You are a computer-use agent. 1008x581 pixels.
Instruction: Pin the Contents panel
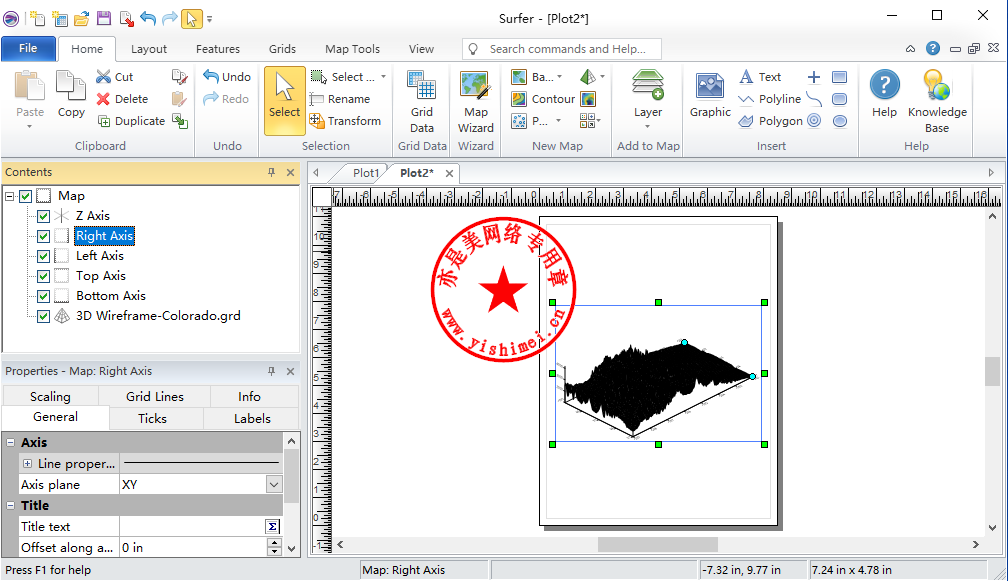(x=271, y=172)
